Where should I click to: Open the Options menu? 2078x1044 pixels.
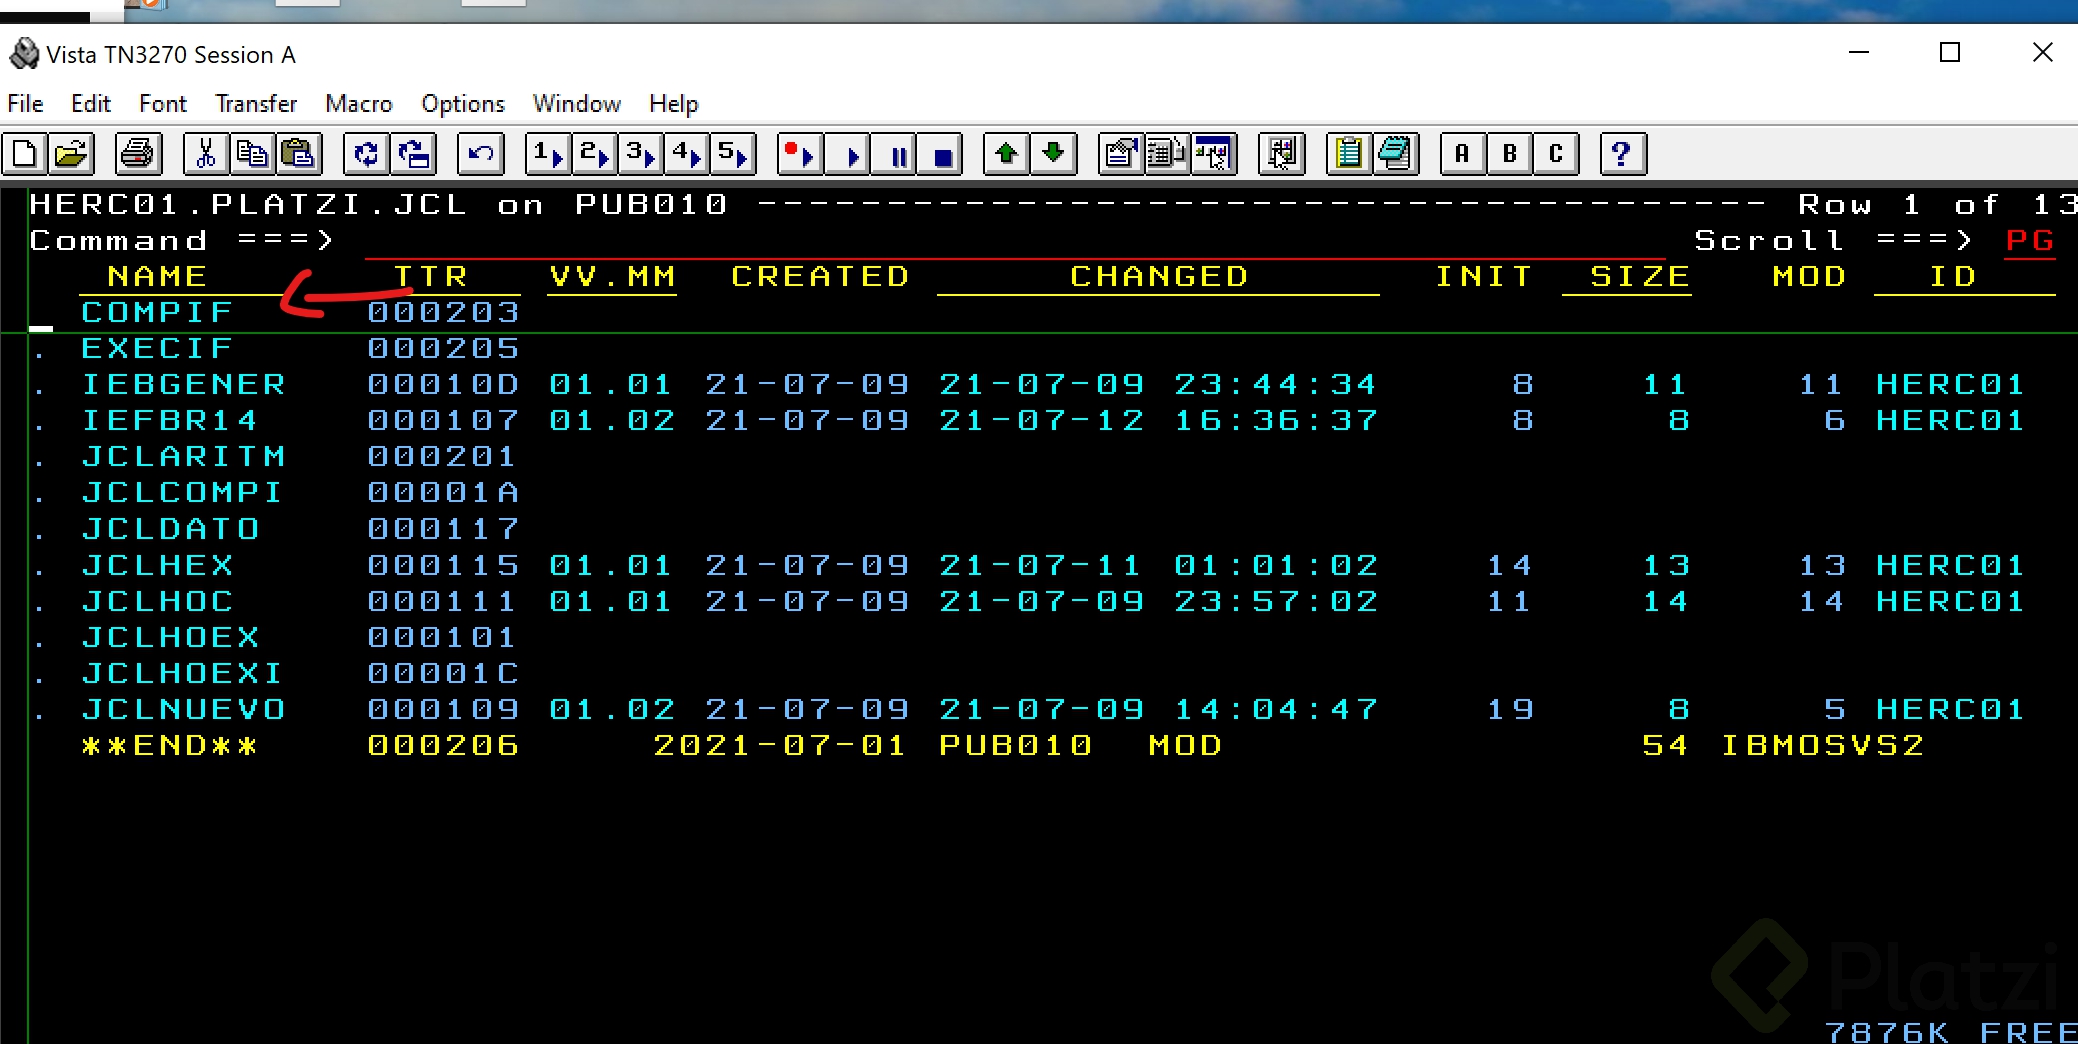(x=463, y=104)
